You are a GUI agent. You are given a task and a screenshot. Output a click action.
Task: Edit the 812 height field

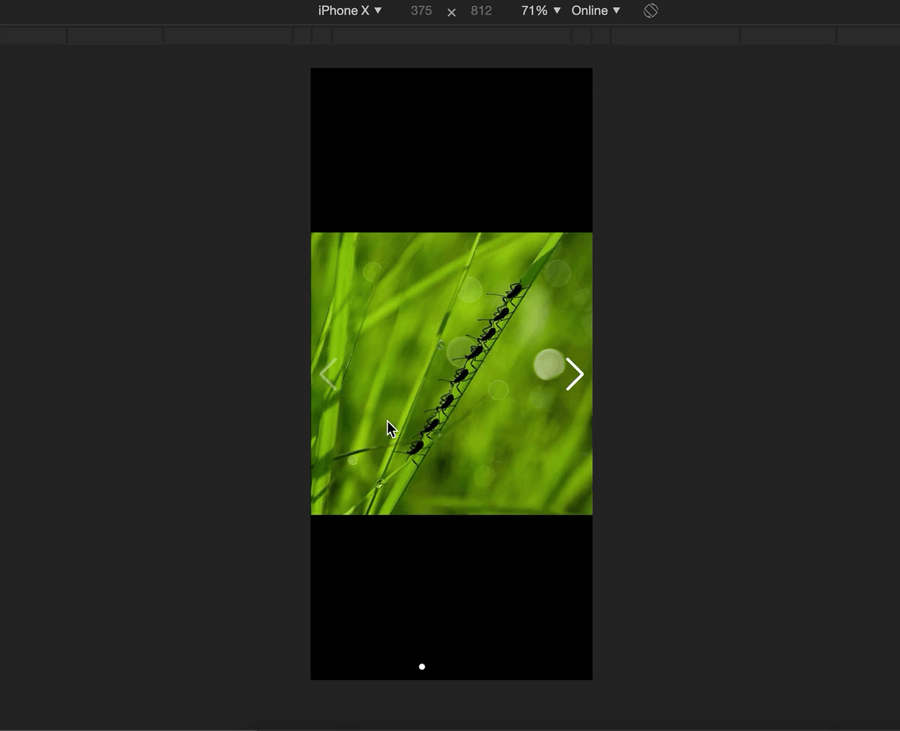click(481, 10)
